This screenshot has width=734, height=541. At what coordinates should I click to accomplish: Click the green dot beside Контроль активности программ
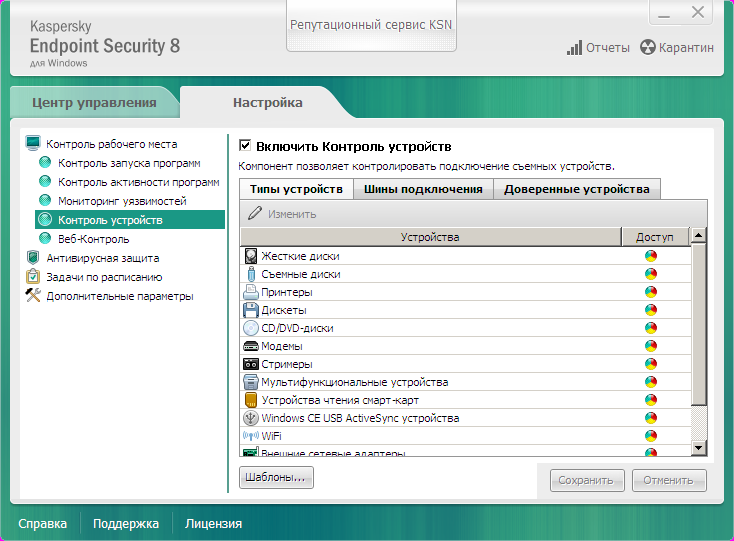pos(45,182)
